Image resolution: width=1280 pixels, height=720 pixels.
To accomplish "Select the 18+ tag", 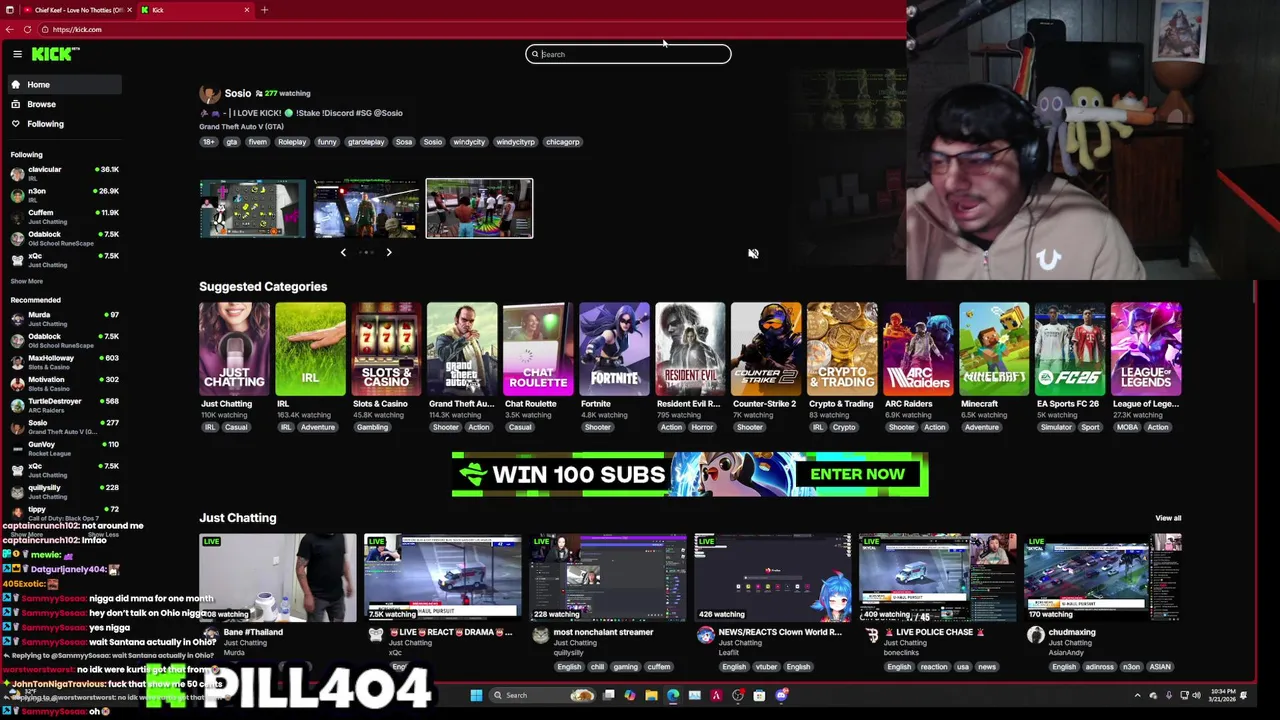I will click(208, 142).
